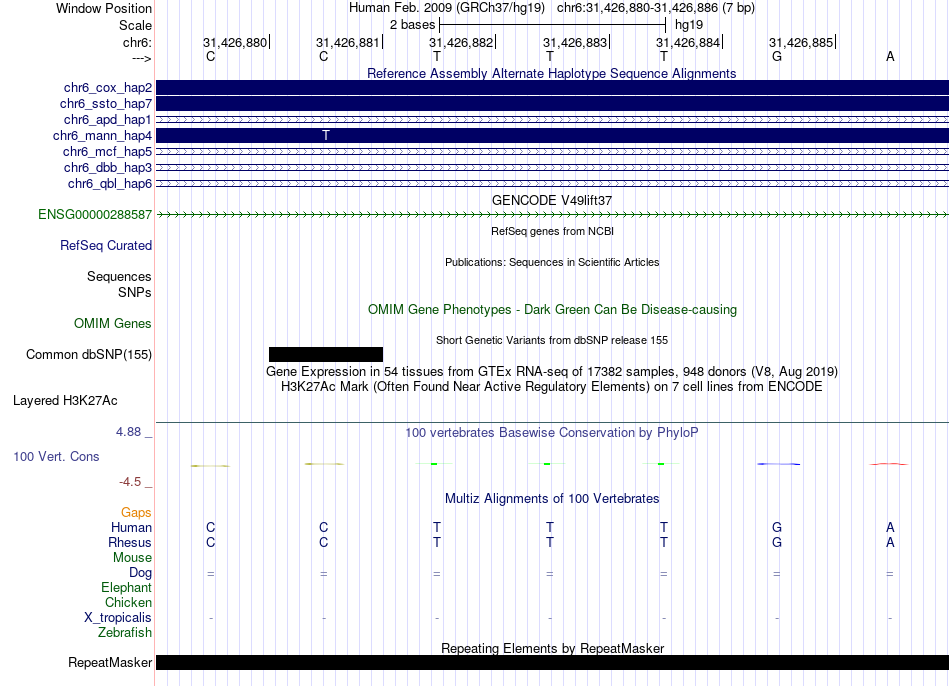Viewport: 950px width, 686px height.
Task: Click the Gaps label in Multiz track
Action: point(136,513)
